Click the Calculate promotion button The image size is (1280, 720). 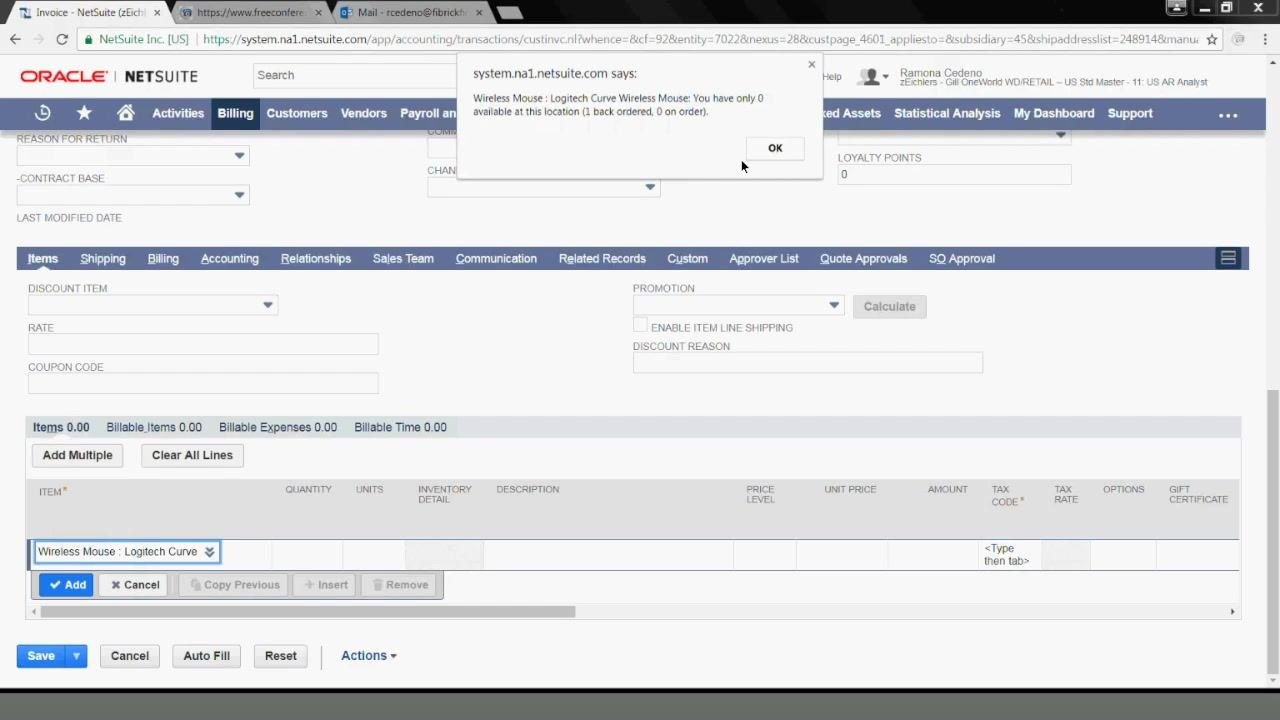pos(889,306)
